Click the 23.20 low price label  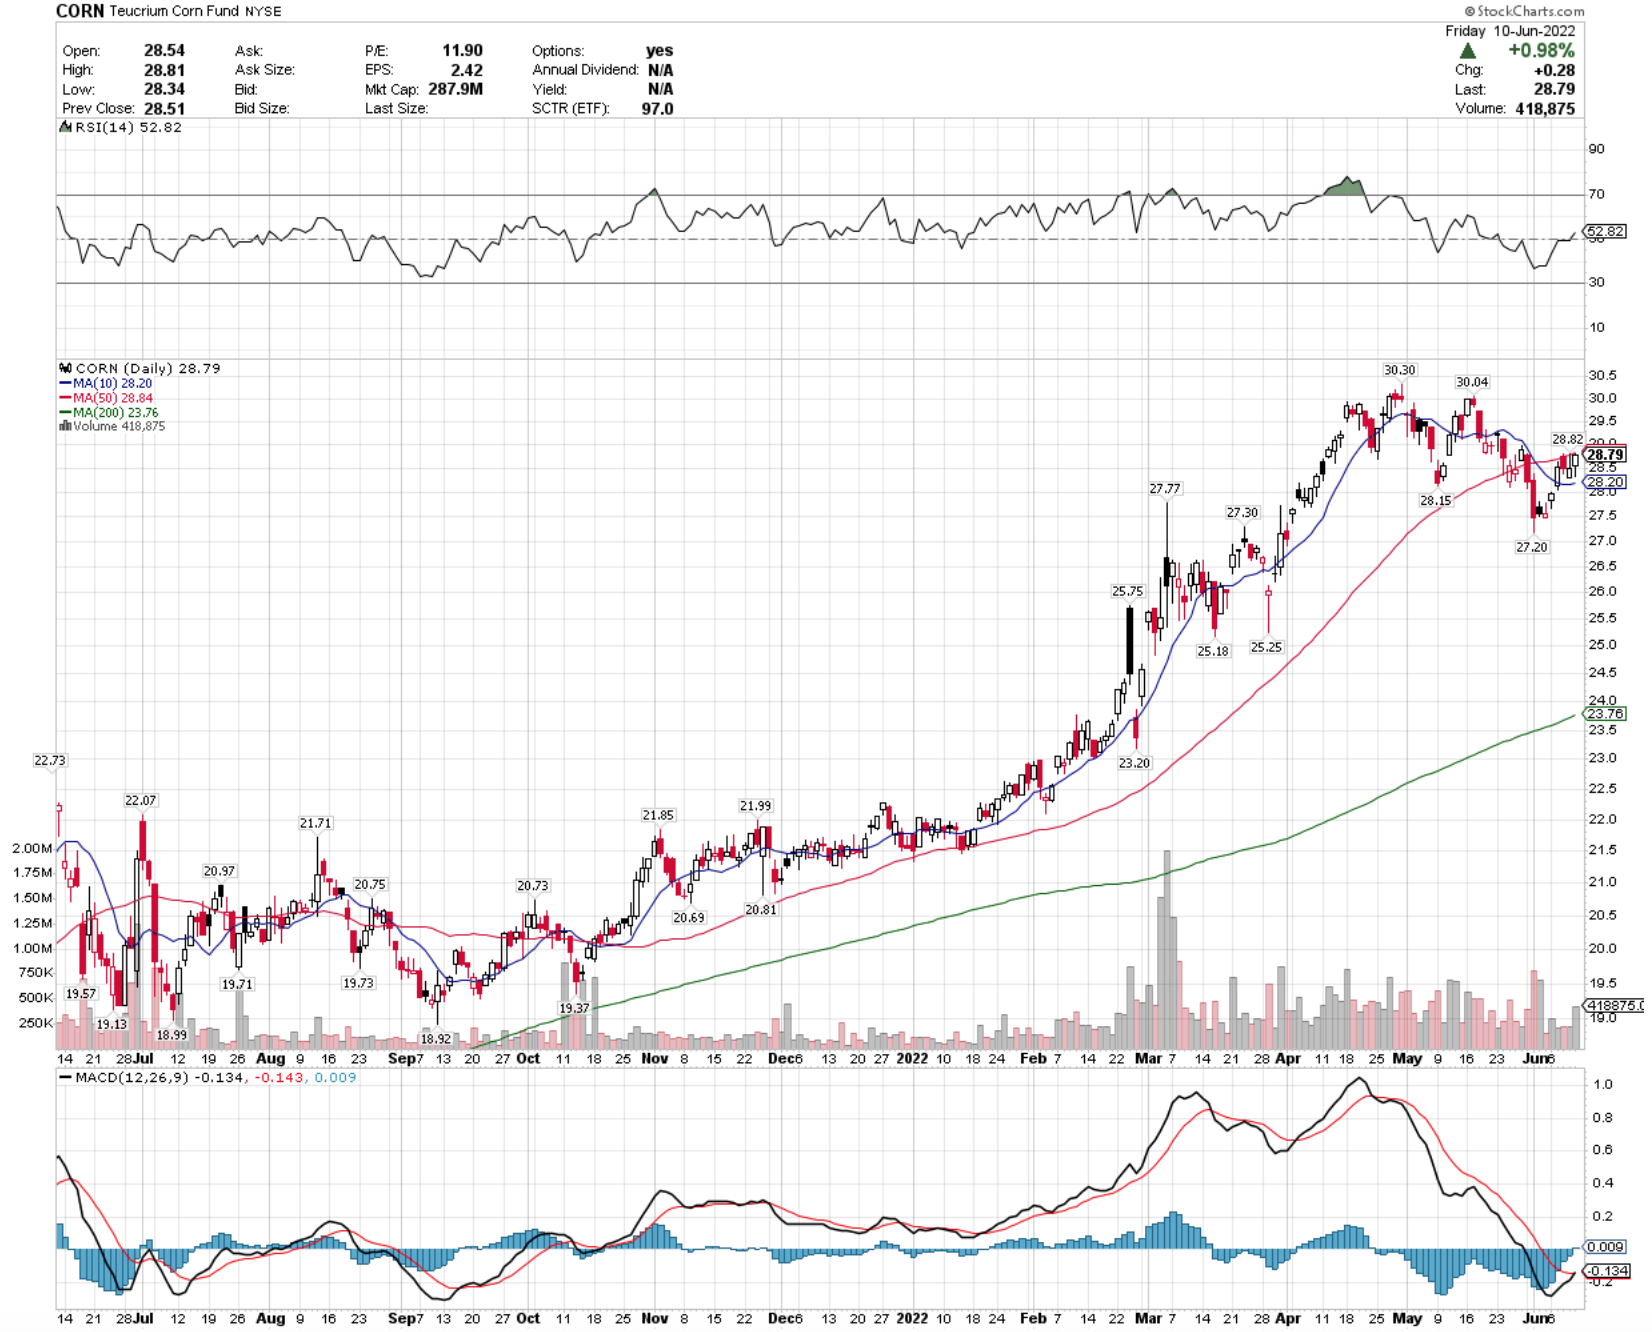(x=1134, y=763)
